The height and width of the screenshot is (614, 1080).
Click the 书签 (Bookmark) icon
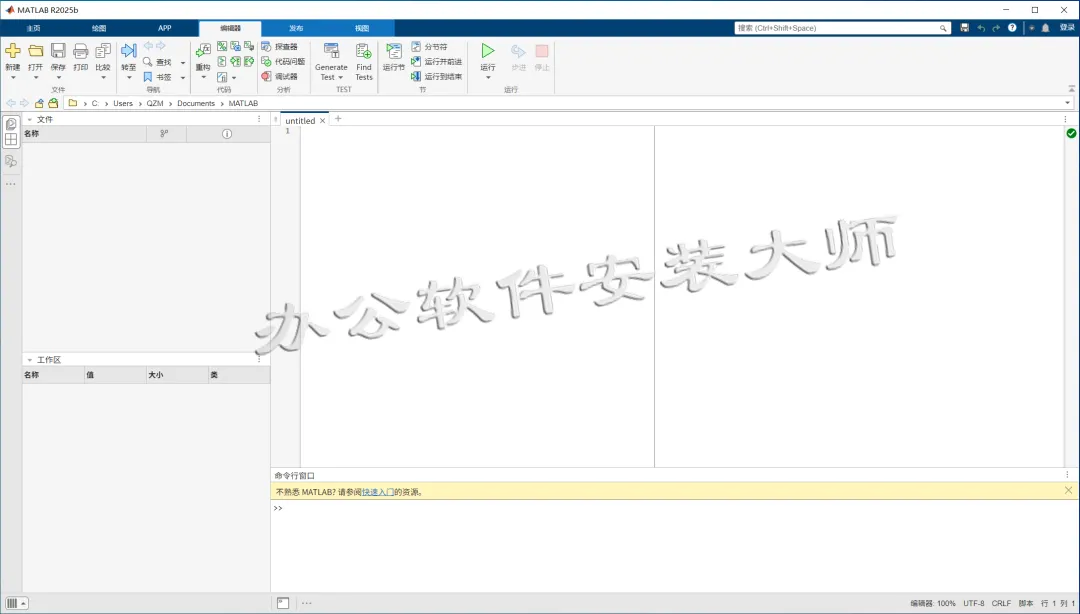[x=147, y=77]
